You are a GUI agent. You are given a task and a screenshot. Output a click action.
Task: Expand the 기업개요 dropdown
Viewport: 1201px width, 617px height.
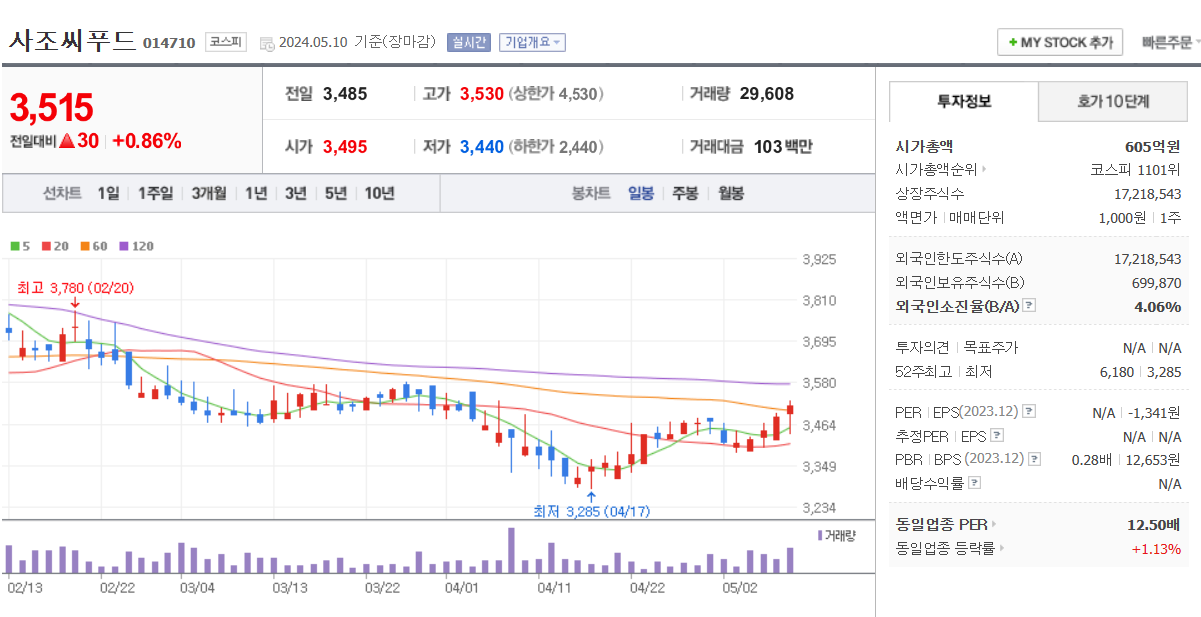point(532,42)
